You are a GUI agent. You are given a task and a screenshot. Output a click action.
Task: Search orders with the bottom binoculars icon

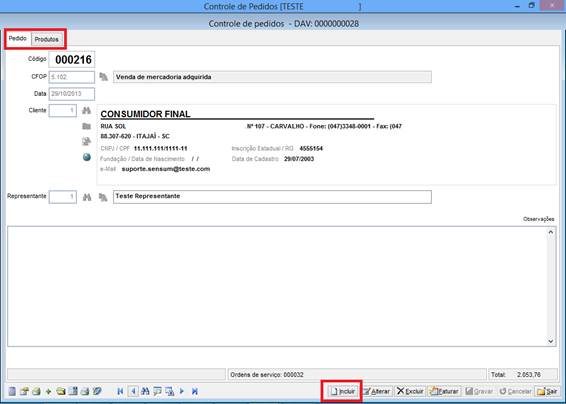click(x=145, y=391)
